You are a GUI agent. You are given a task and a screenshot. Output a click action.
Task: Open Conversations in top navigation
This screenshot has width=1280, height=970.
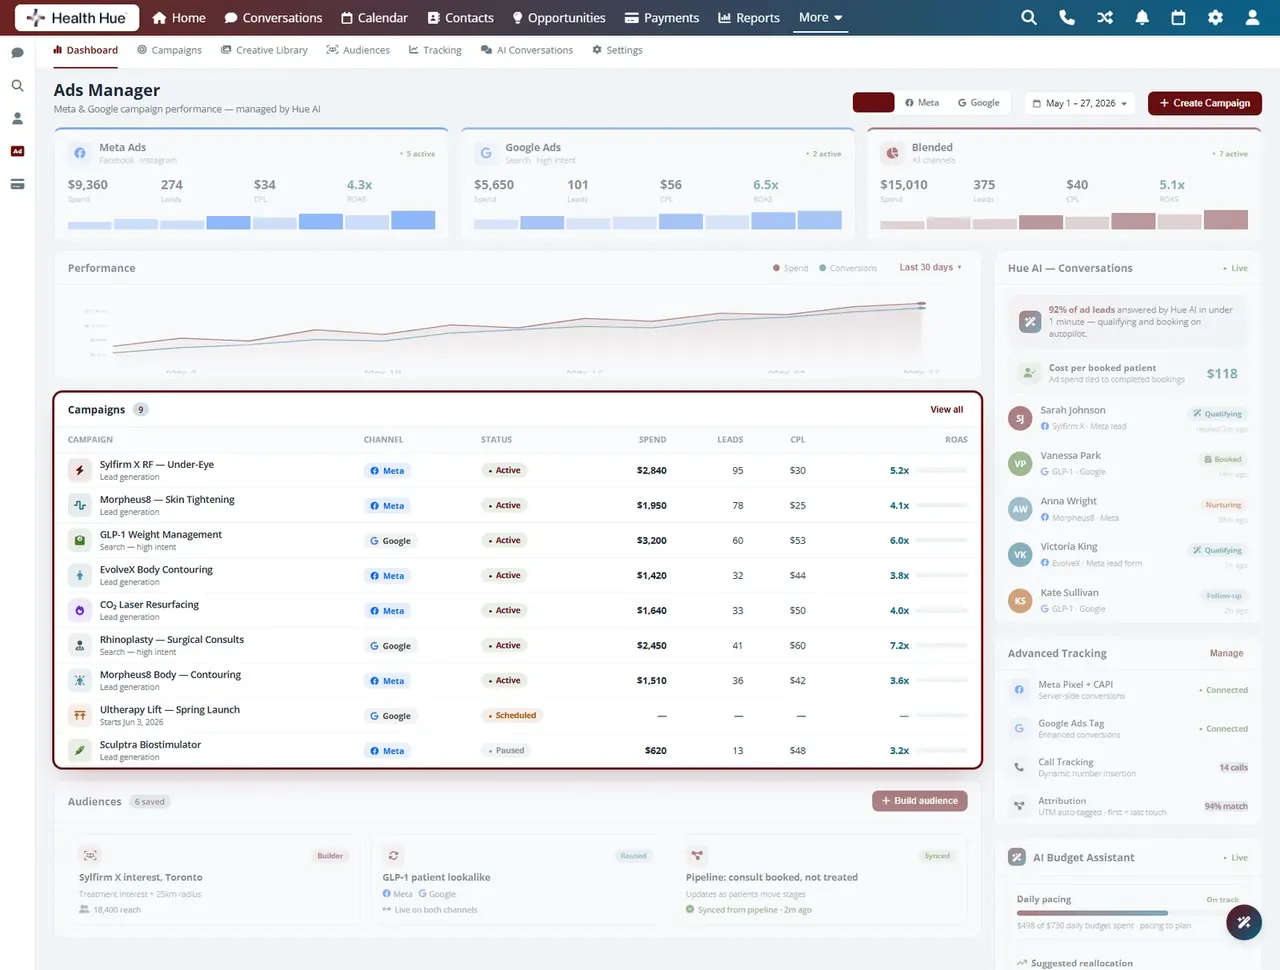273,18
